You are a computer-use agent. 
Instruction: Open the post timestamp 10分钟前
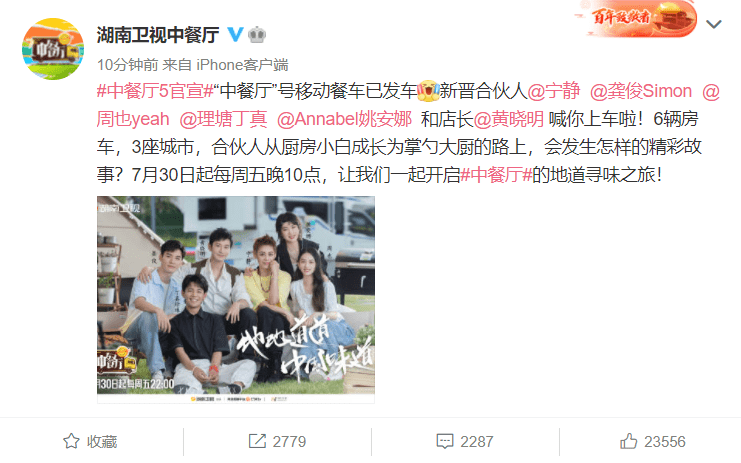(x=128, y=65)
